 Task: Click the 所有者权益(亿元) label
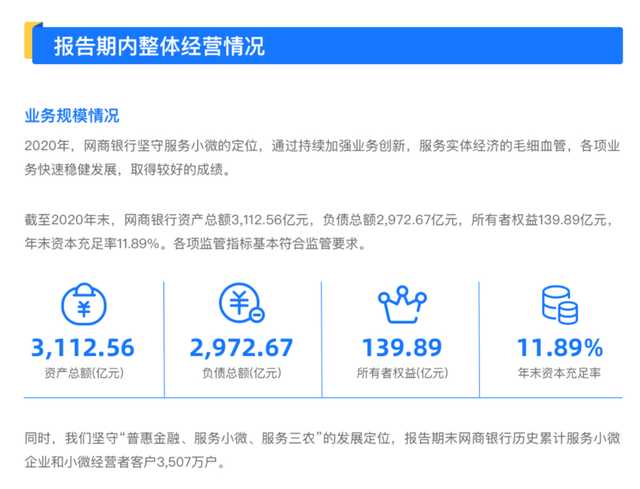point(402,373)
